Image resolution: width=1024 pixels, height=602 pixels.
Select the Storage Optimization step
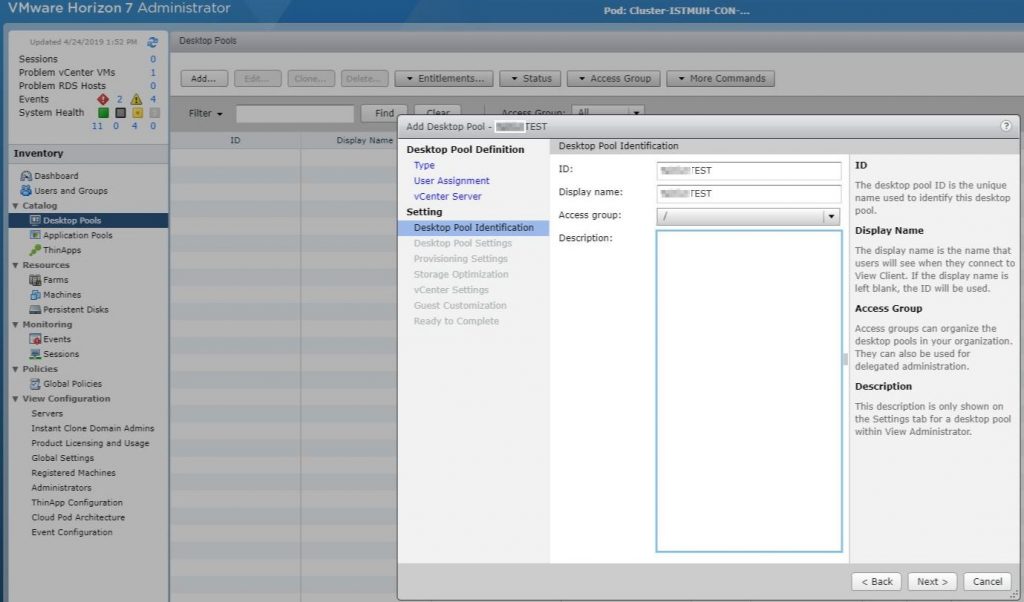click(460, 275)
